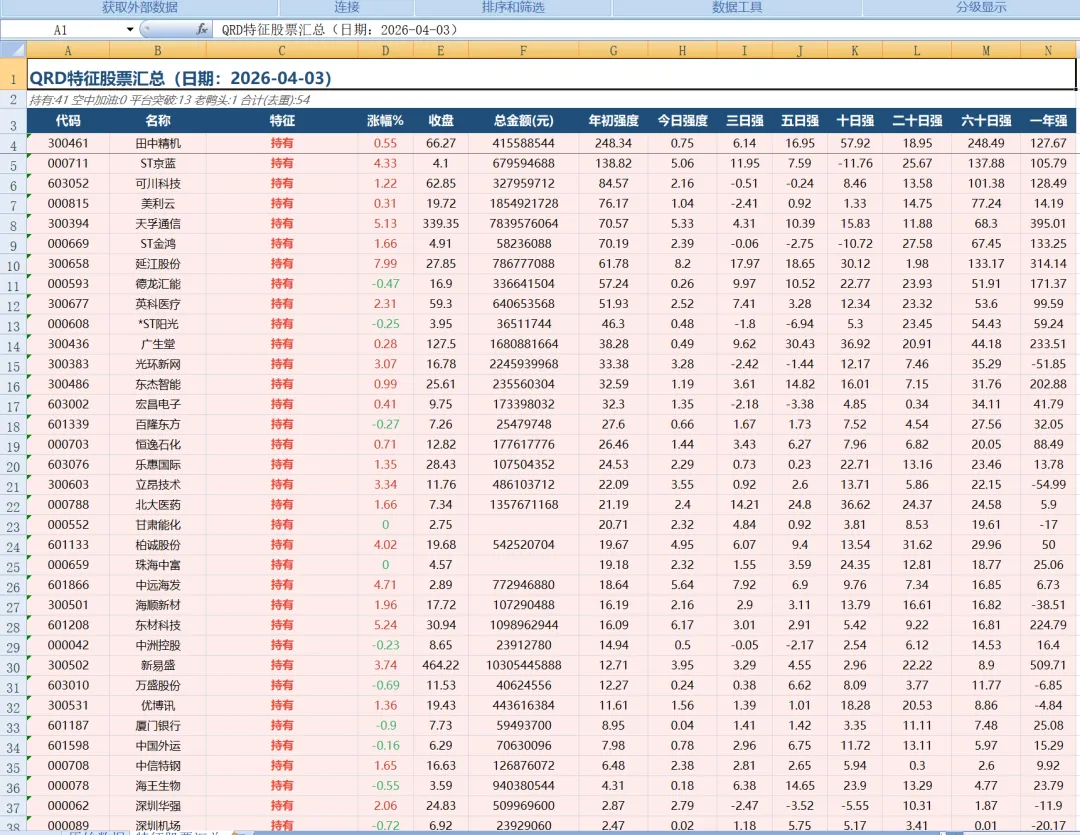Select the 获取外部数据 ribbon group label
Viewport: 1080px width, 835px height.
coord(140,7)
